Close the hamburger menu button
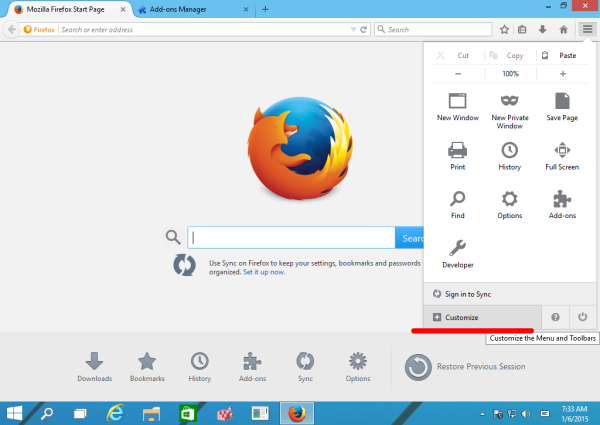 (x=587, y=29)
